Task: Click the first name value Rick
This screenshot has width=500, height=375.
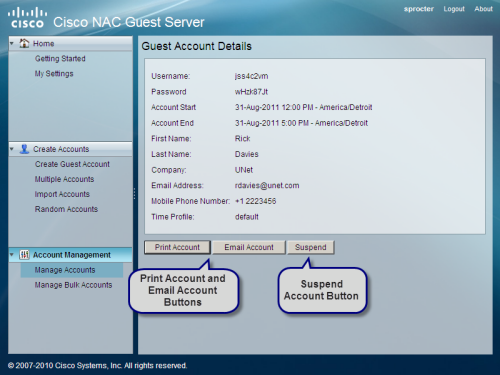Action: (x=243, y=139)
